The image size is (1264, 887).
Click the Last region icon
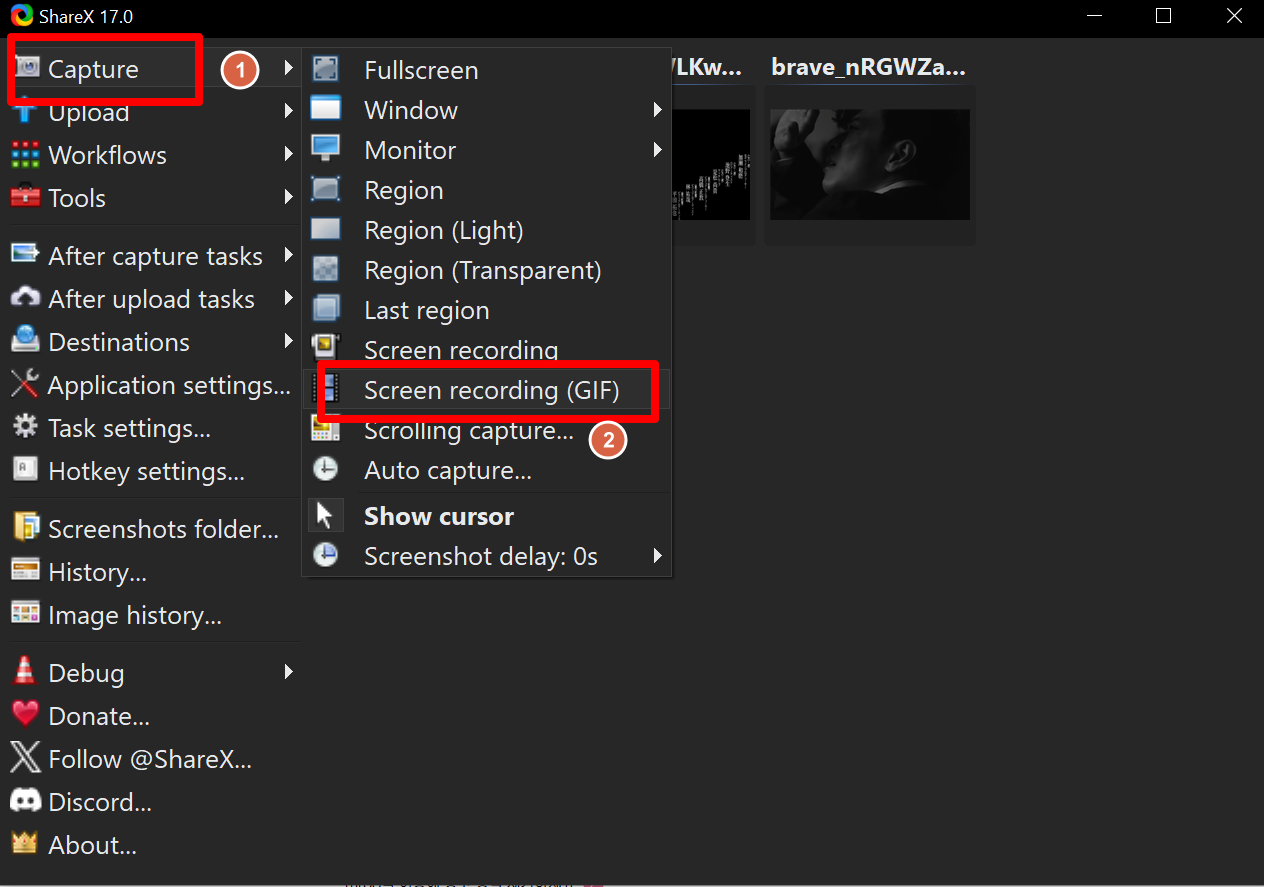[x=326, y=308]
